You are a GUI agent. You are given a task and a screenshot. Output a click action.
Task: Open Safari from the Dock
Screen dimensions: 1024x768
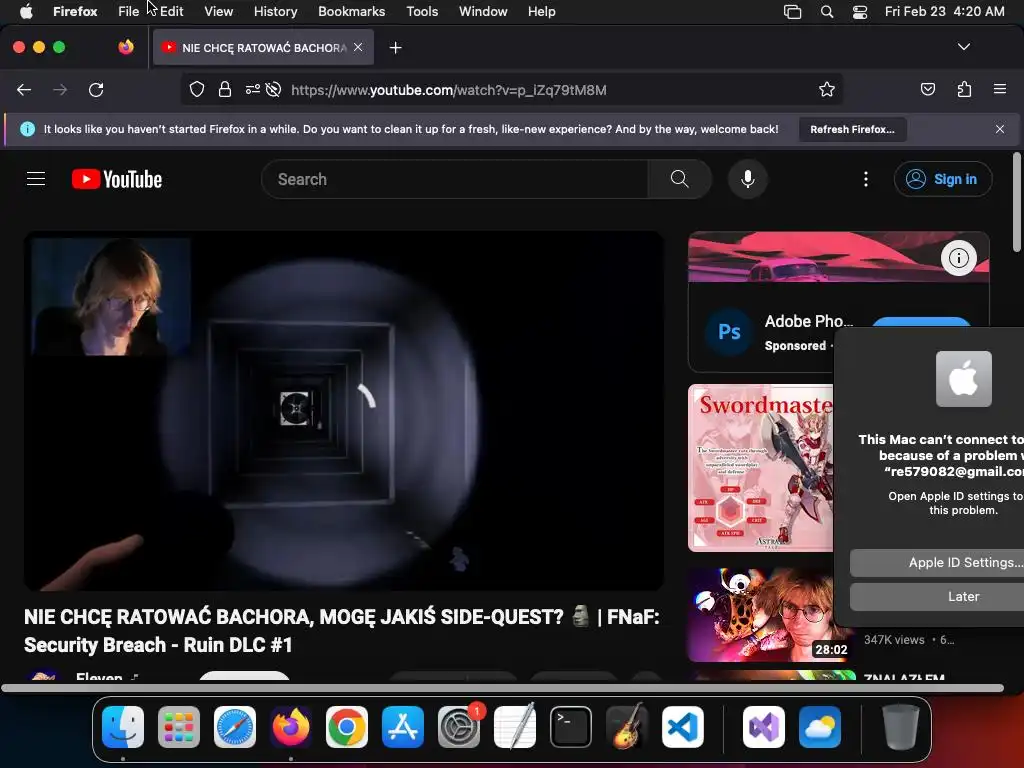(x=235, y=727)
